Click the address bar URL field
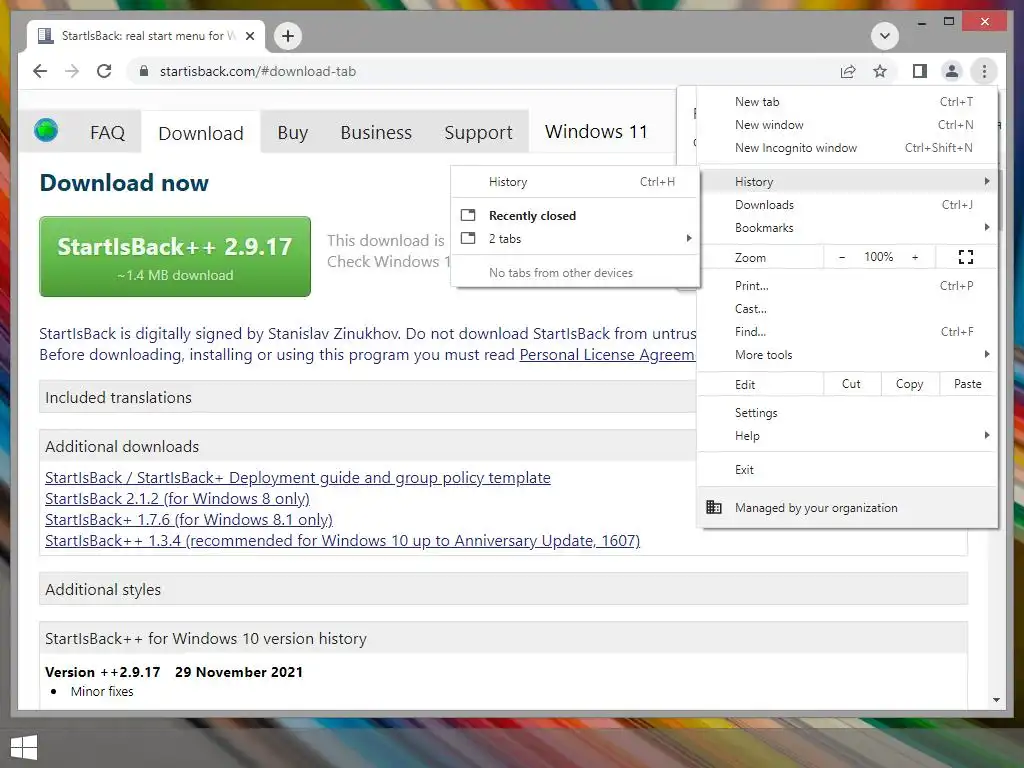 tap(483, 71)
